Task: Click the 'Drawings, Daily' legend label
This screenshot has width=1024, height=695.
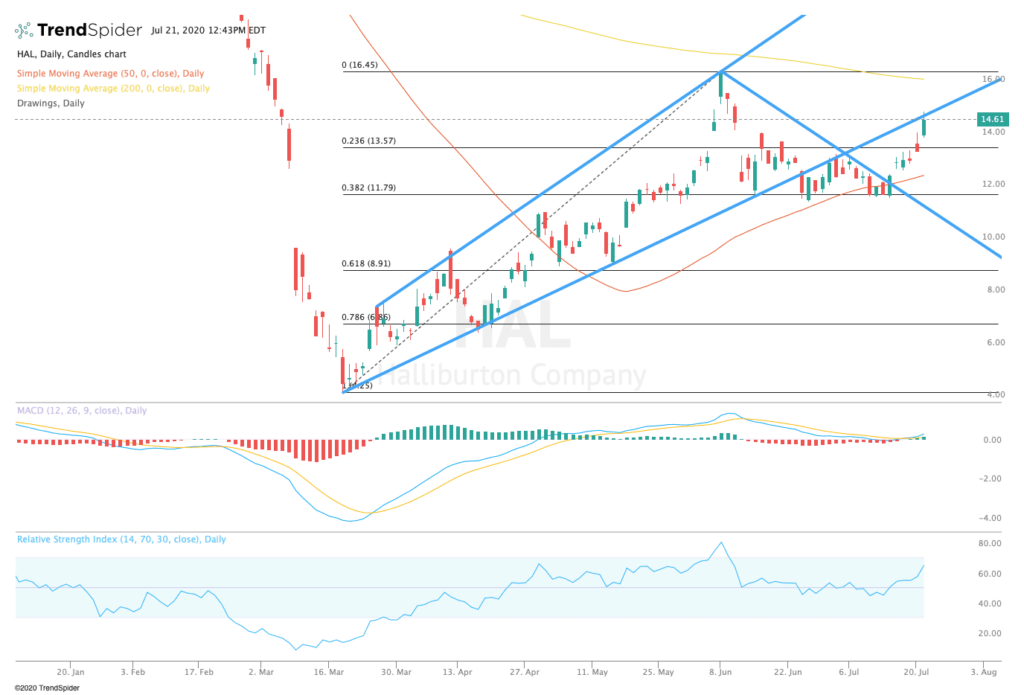Action: tap(50, 103)
